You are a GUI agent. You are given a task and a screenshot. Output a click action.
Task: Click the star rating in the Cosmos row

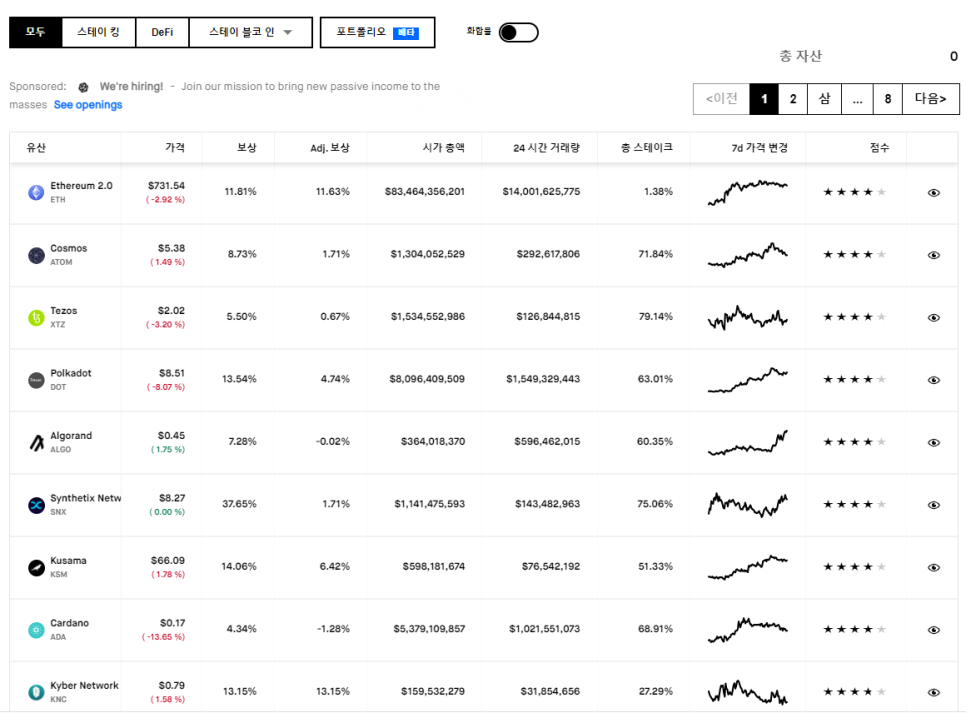coord(854,254)
